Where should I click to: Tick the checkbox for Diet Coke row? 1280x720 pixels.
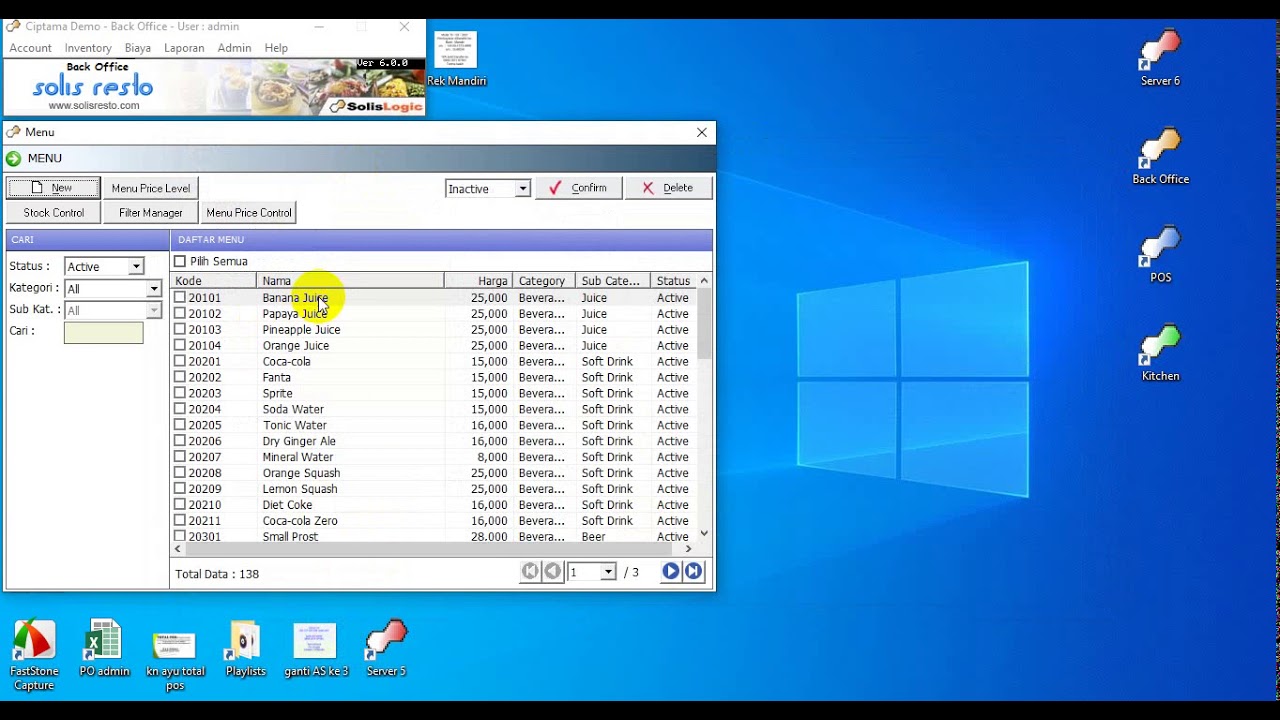180,505
